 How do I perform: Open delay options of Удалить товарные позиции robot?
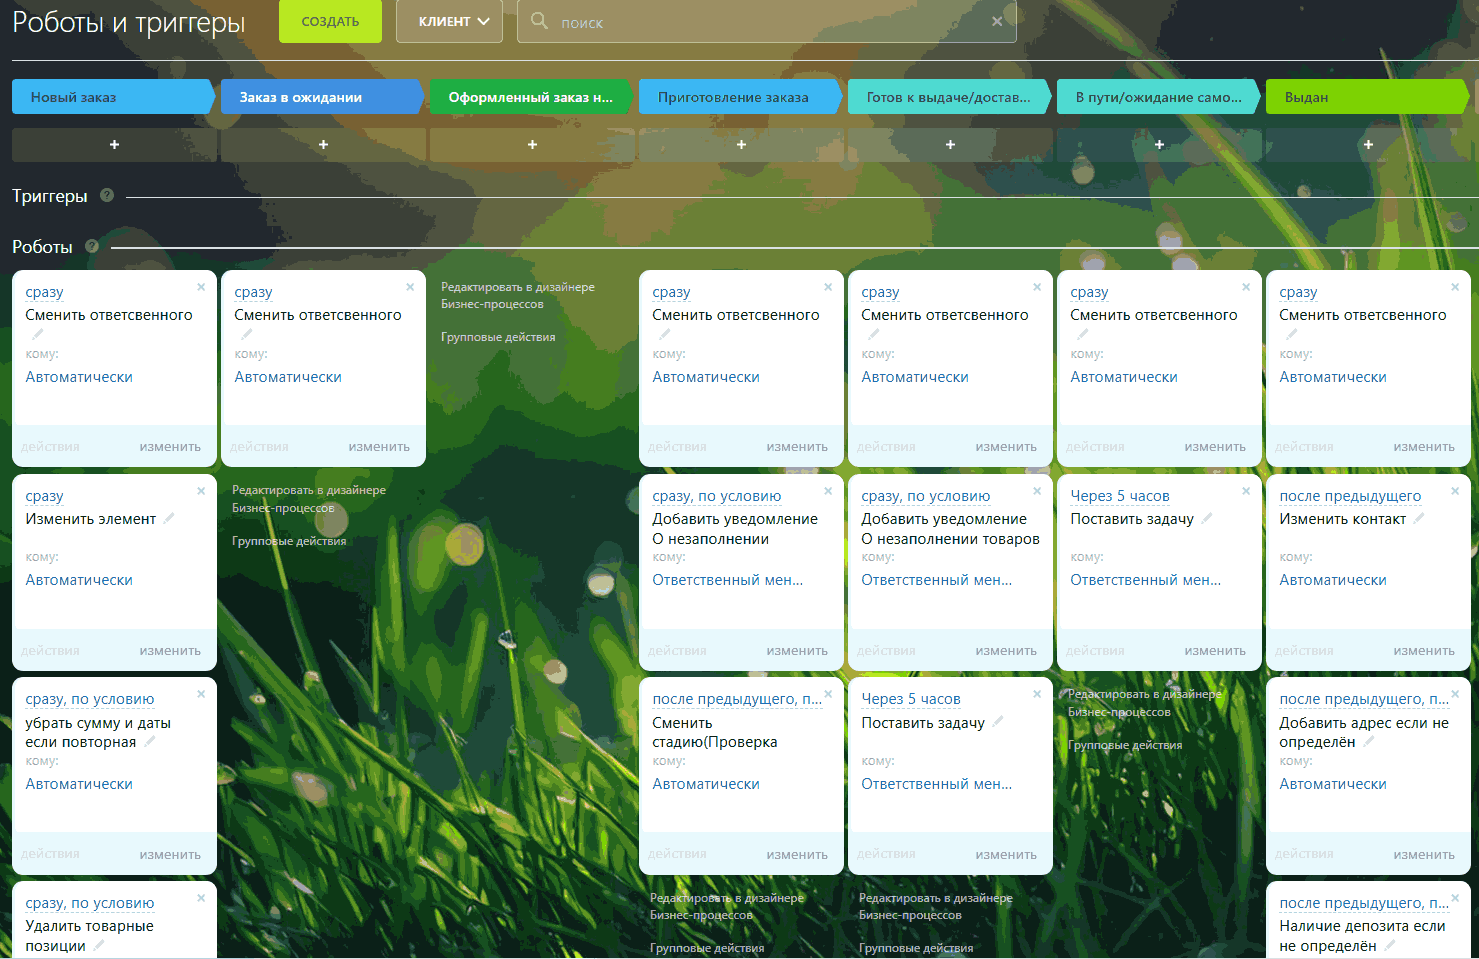90,903
